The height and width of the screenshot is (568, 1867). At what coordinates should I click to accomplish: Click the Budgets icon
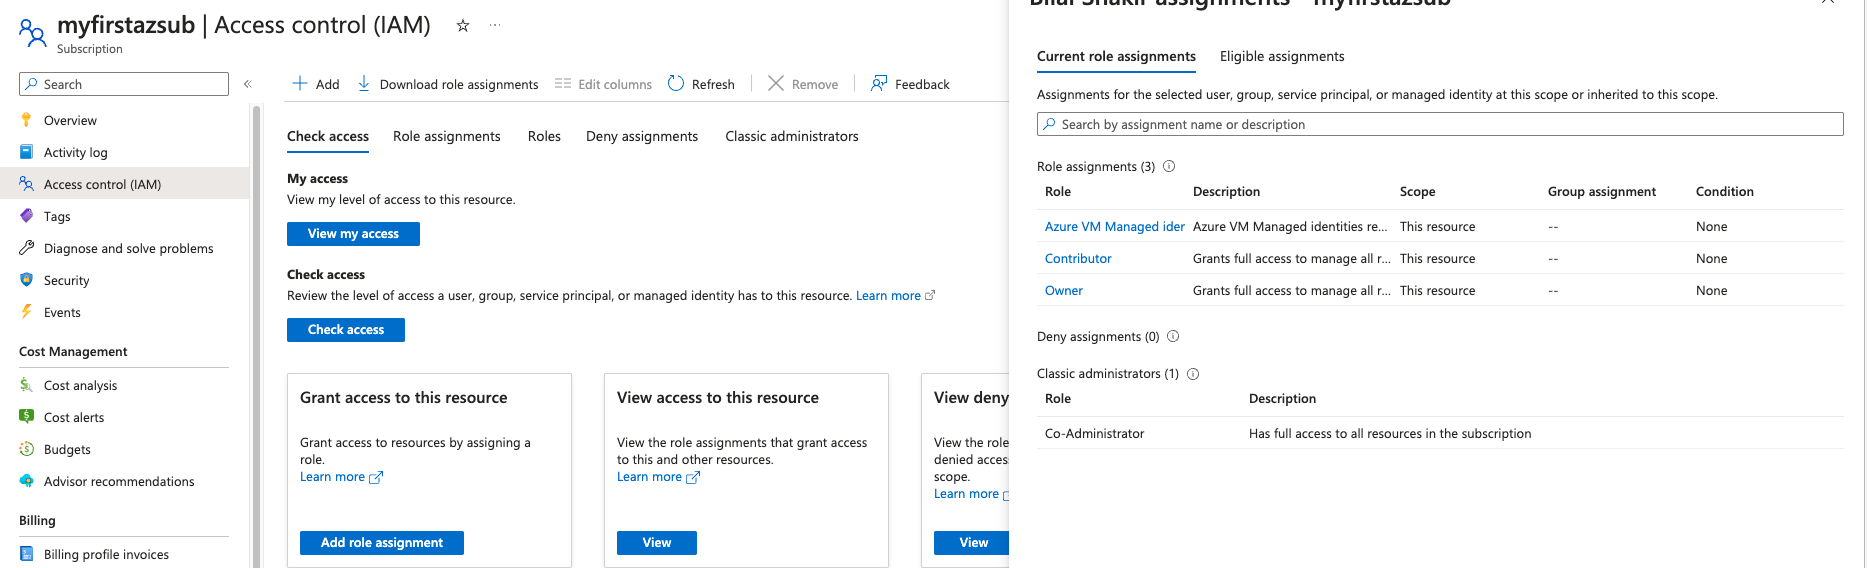click(x=27, y=449)
